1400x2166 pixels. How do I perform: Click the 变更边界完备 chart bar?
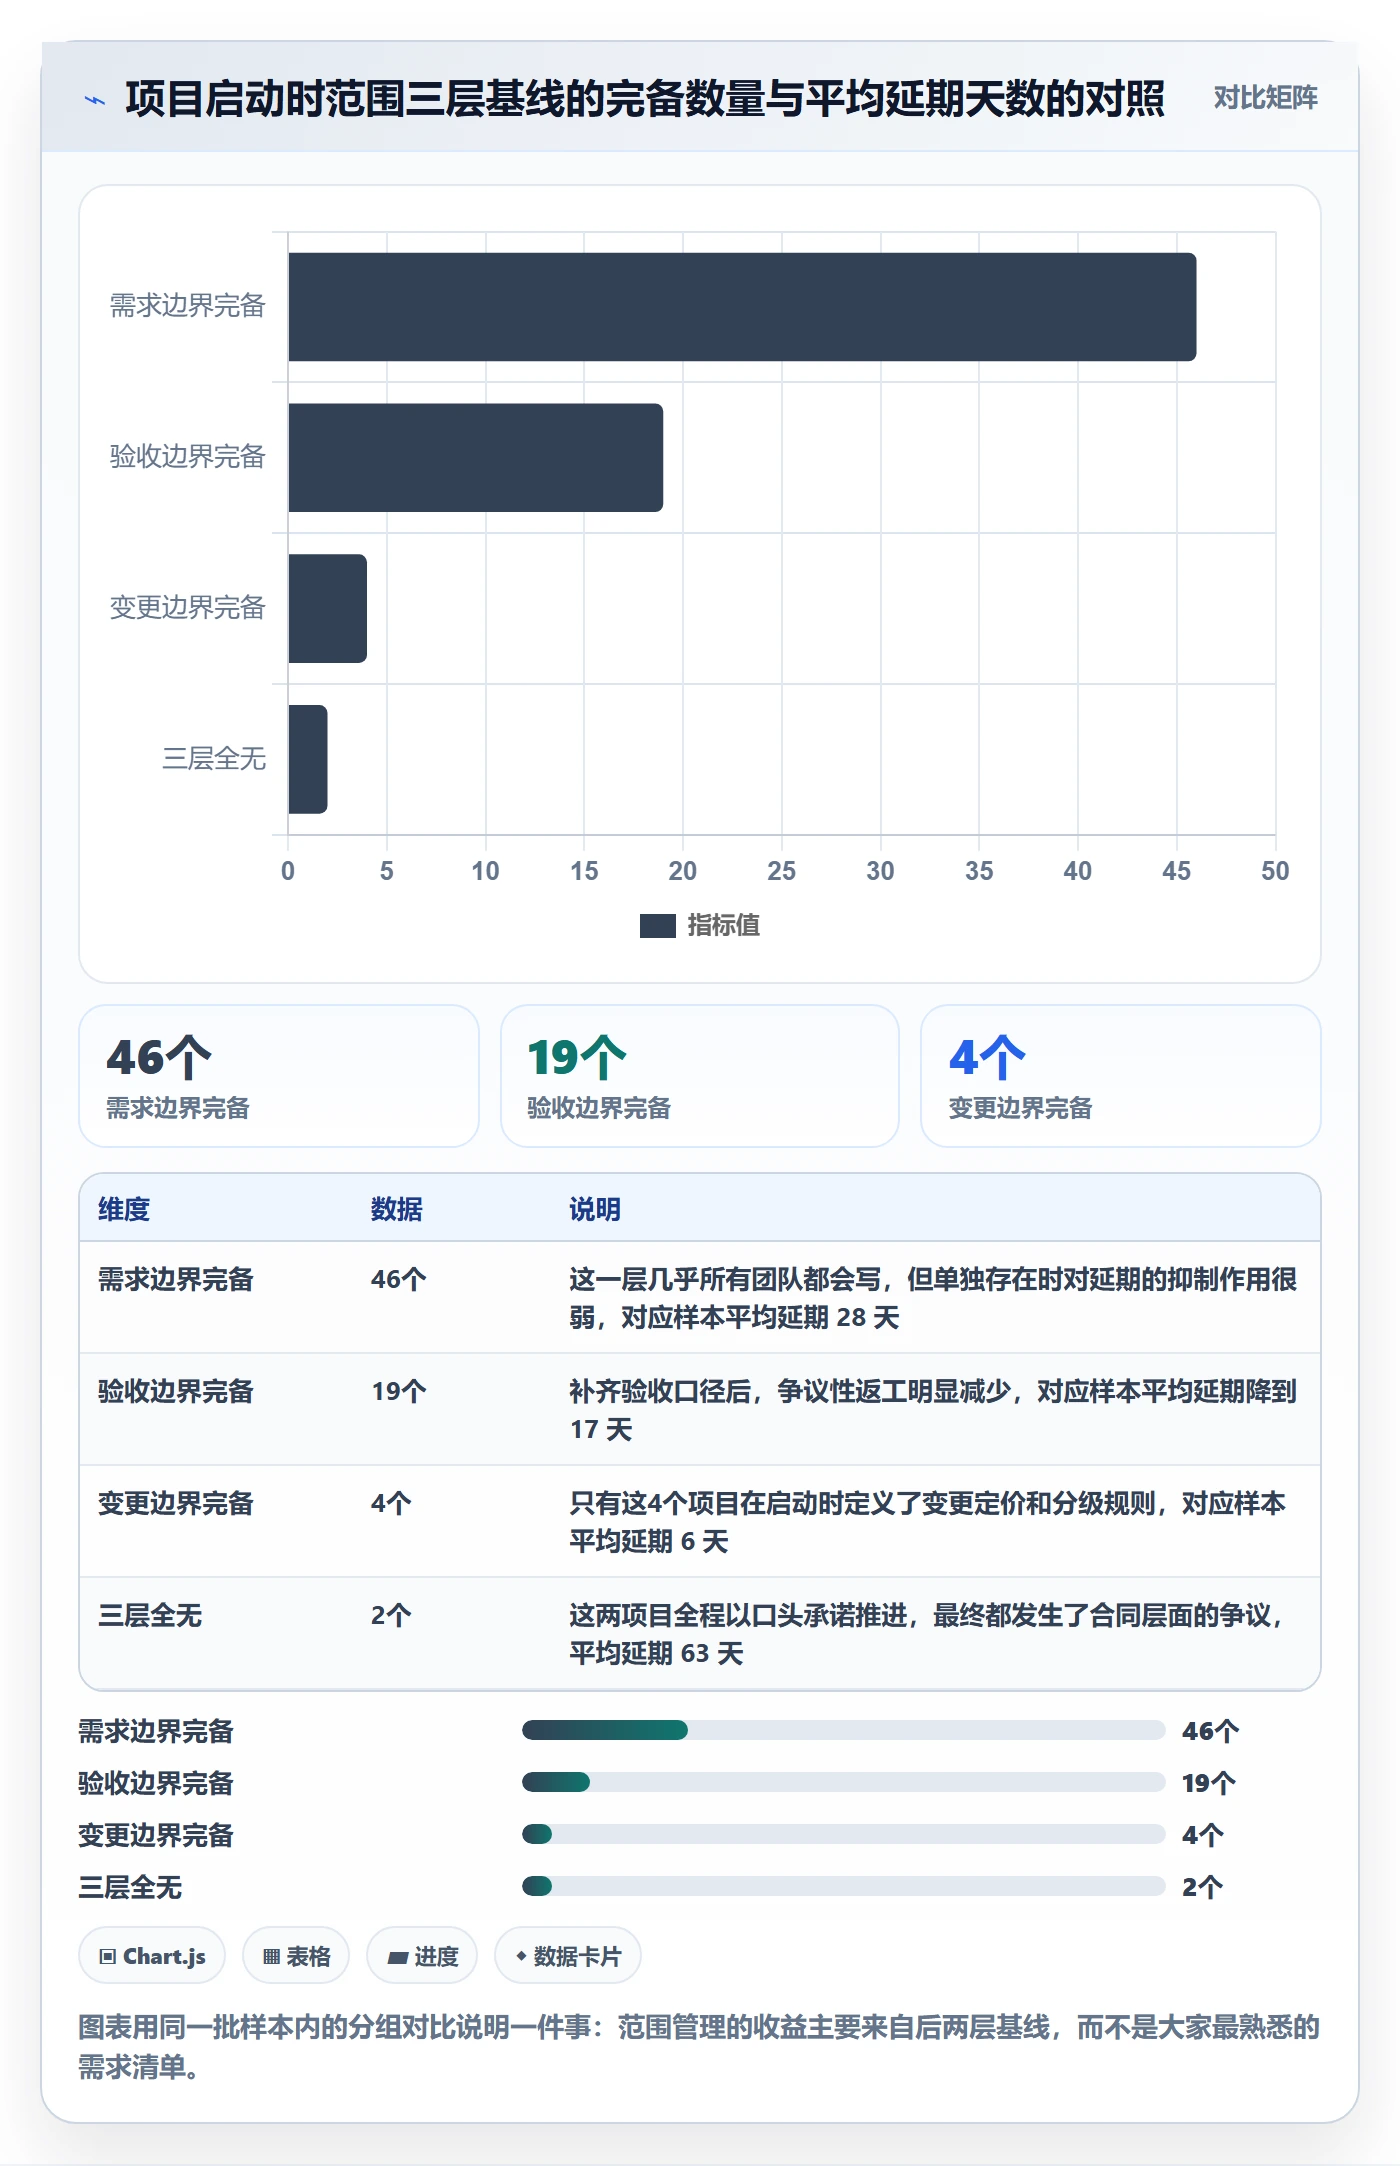click(x=328, y=609)
